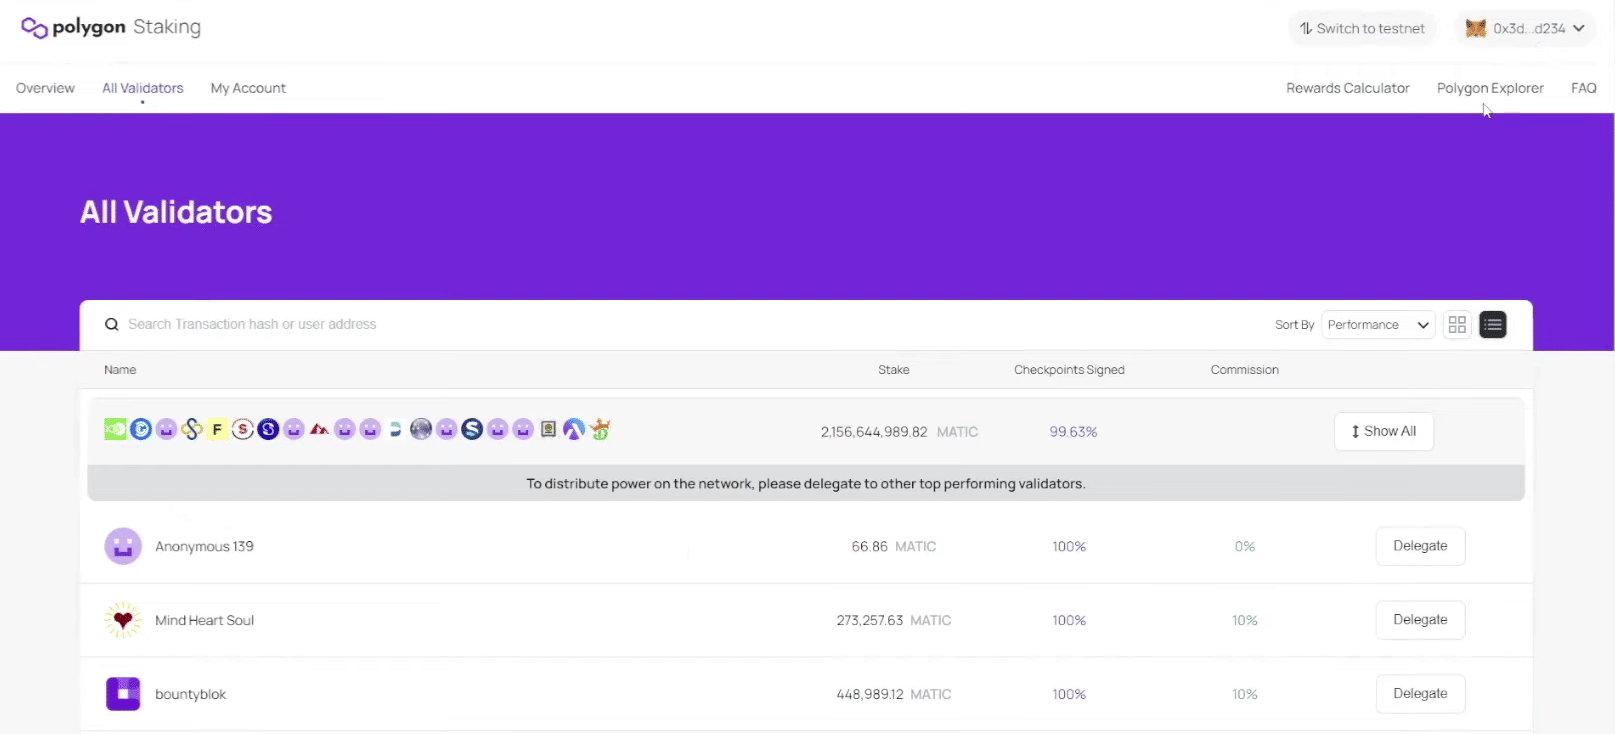The width and height of the screenshot is (1615, 734).
Task: Click the 99.63% checkpoints value
Action: point(1073,432)
